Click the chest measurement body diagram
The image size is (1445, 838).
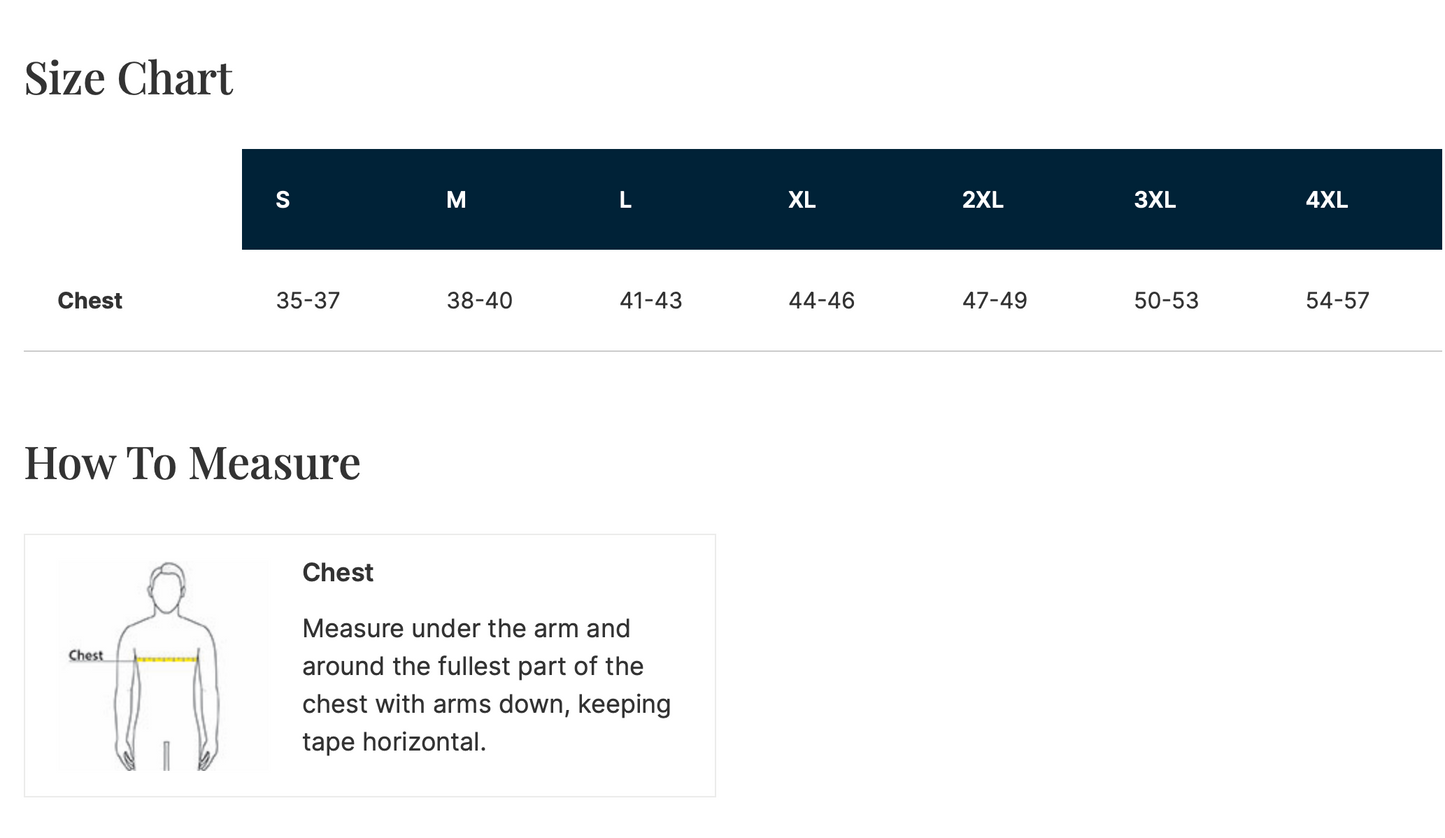pos(166,666)
